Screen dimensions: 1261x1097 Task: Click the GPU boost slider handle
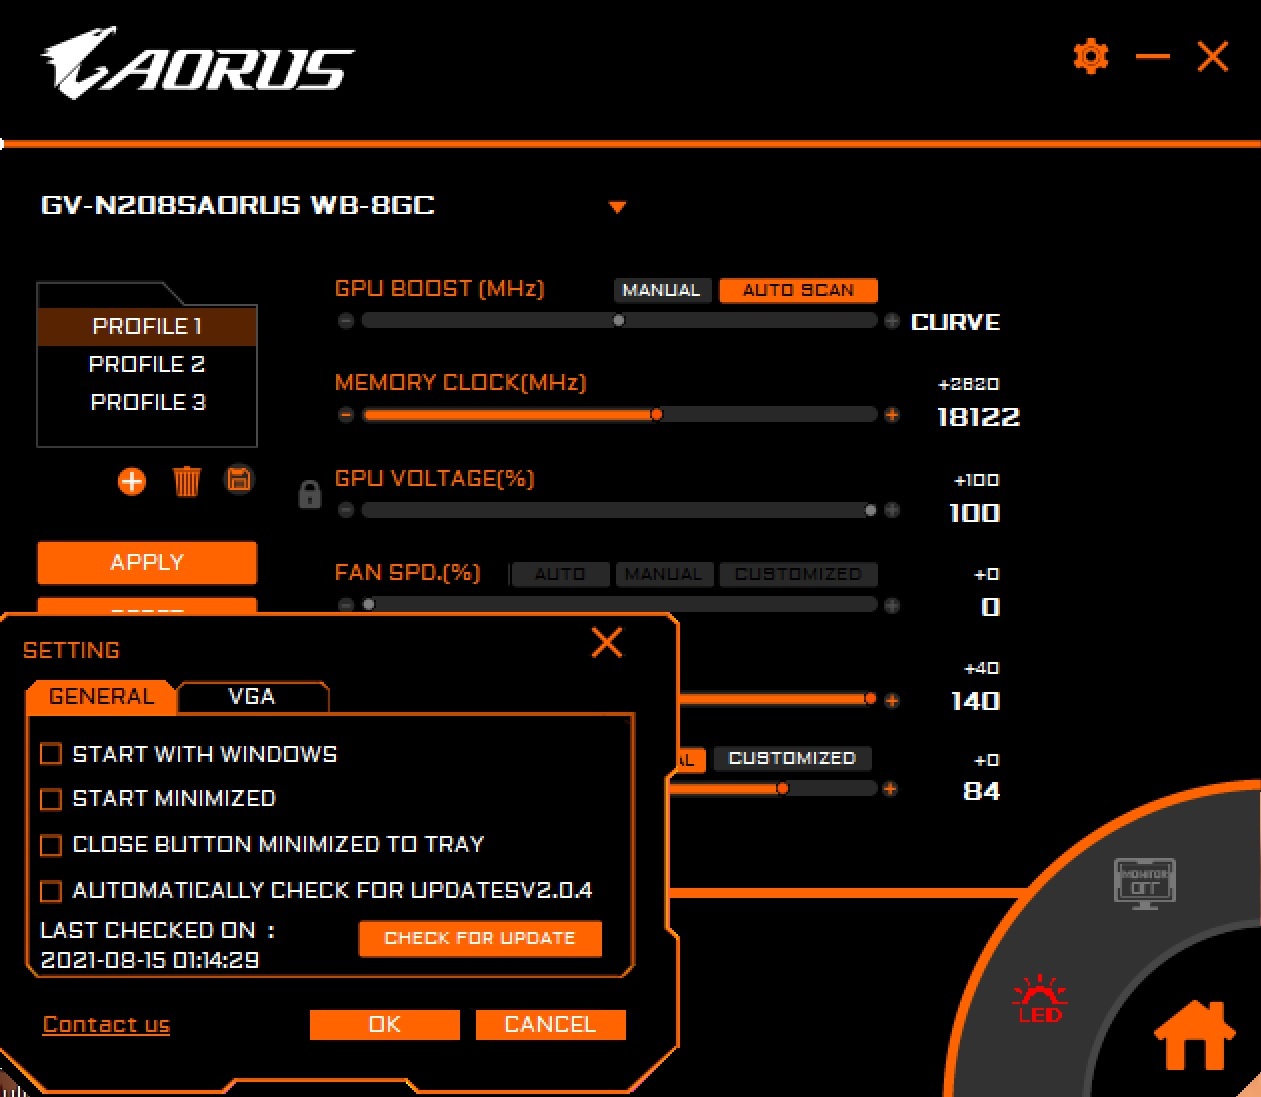[619, 321]
